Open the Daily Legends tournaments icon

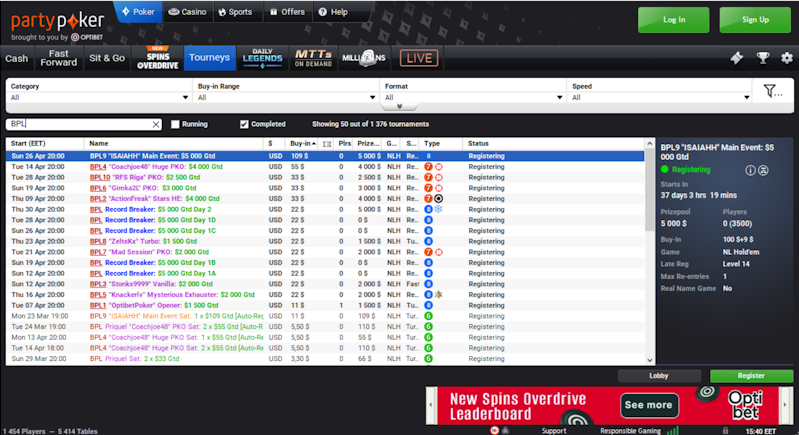pyautogui.click(x=262, y=58)
